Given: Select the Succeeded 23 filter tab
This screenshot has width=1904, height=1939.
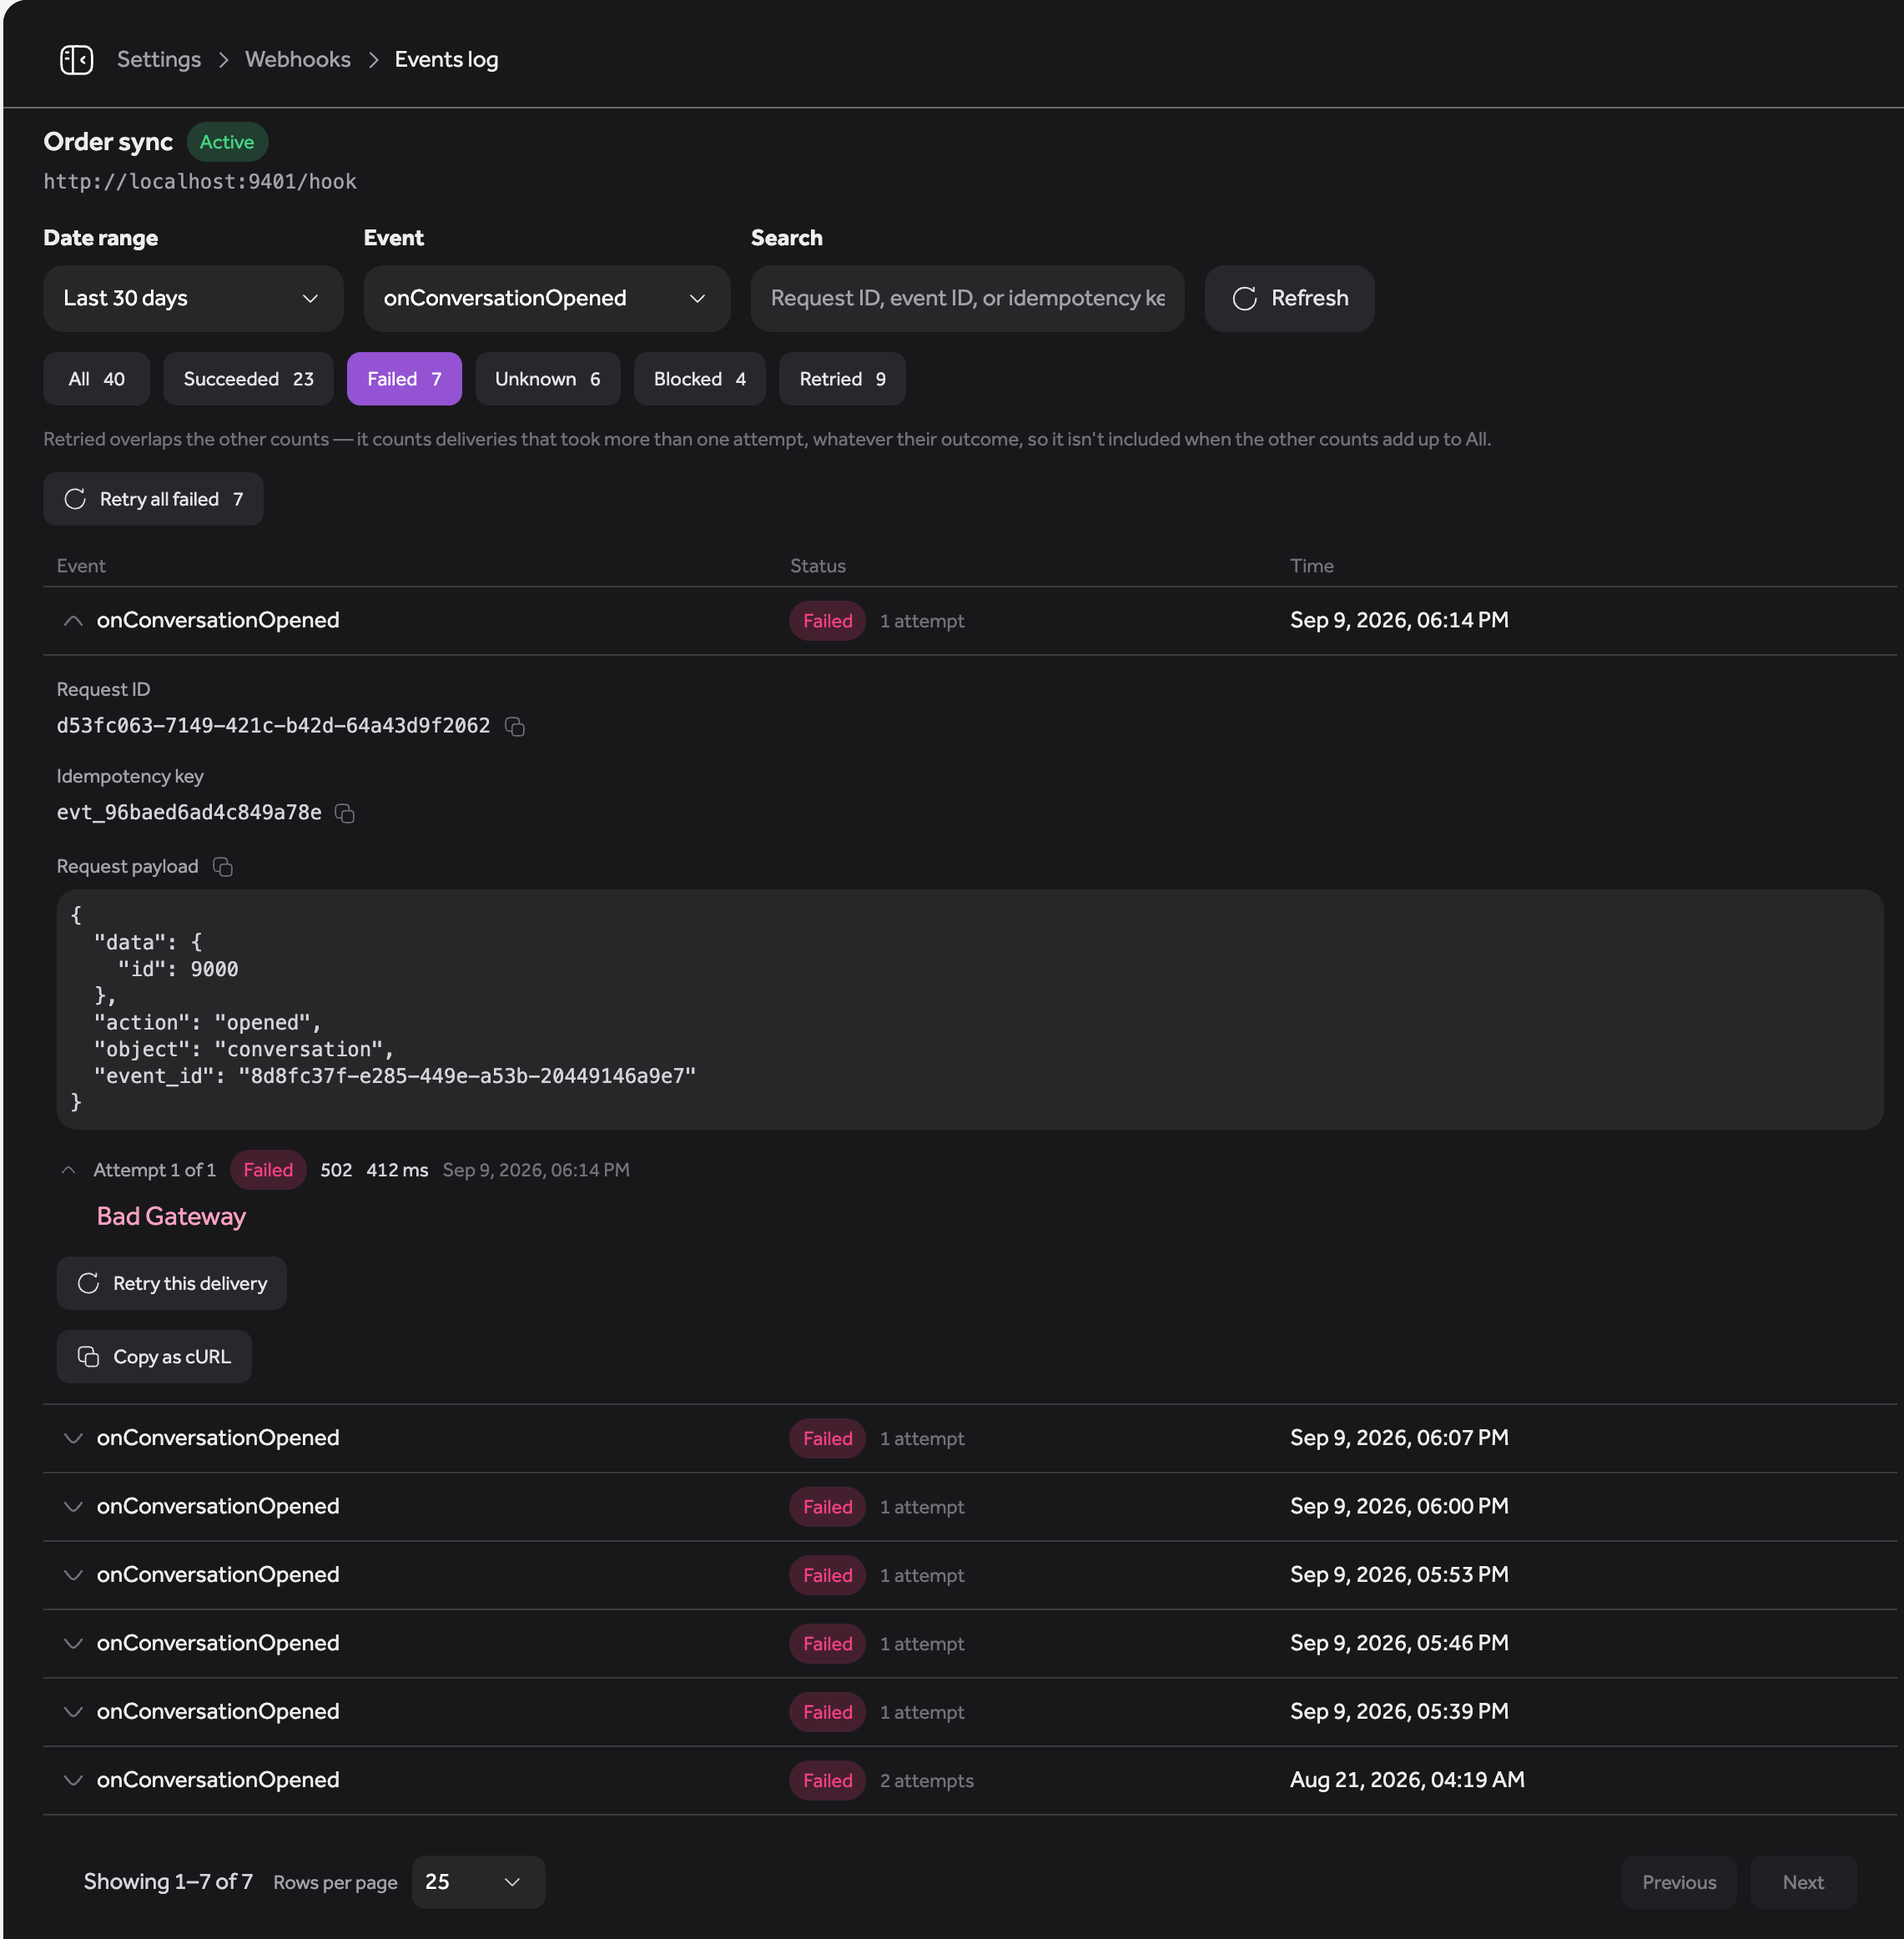Looking at the screenshot, I should [248, 379].
